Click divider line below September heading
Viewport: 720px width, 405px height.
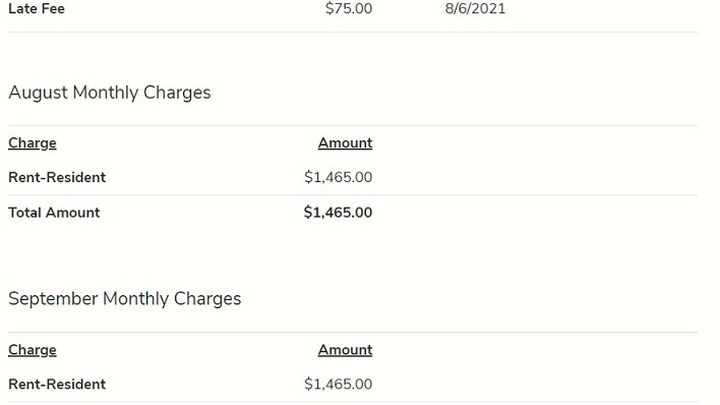point(353,332)
